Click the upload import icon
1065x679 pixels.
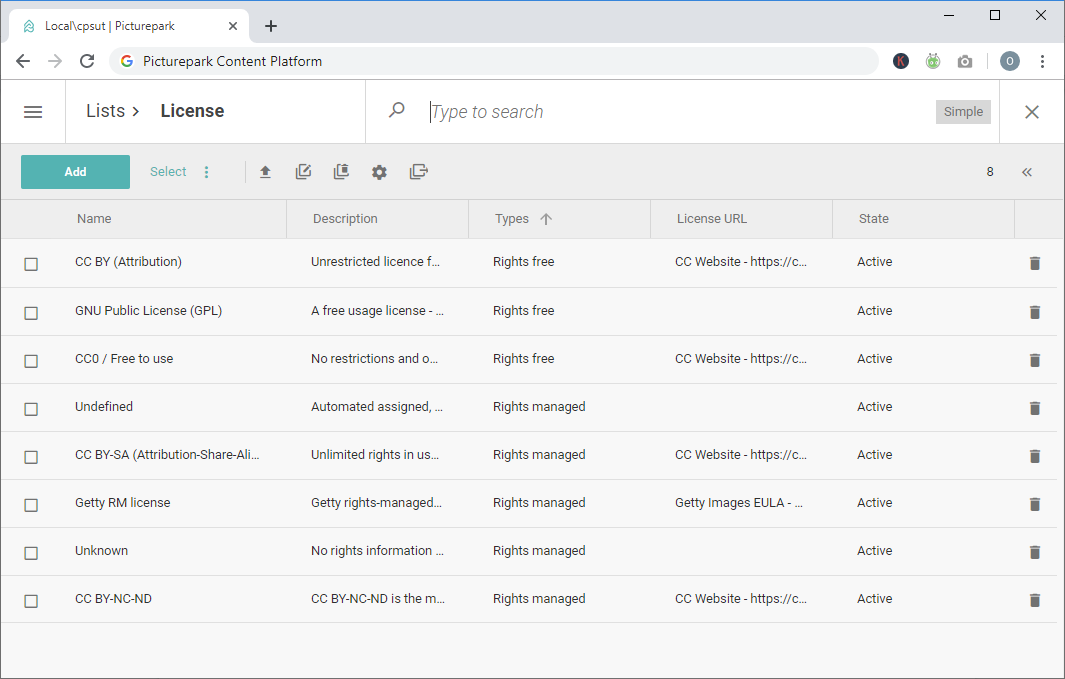(266, 172)
